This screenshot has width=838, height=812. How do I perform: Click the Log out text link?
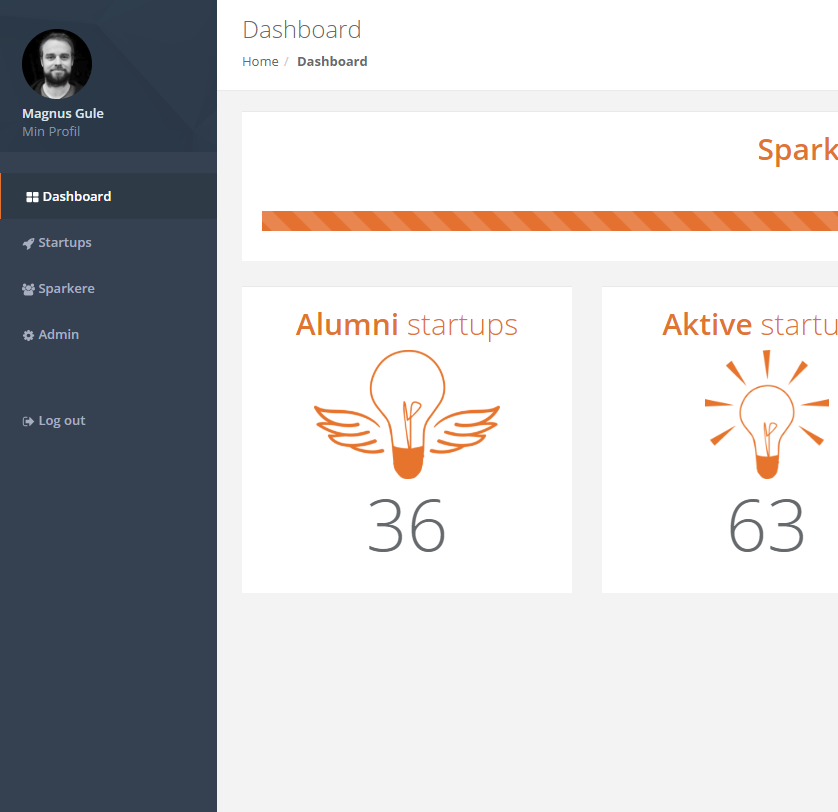coord(62,421)
